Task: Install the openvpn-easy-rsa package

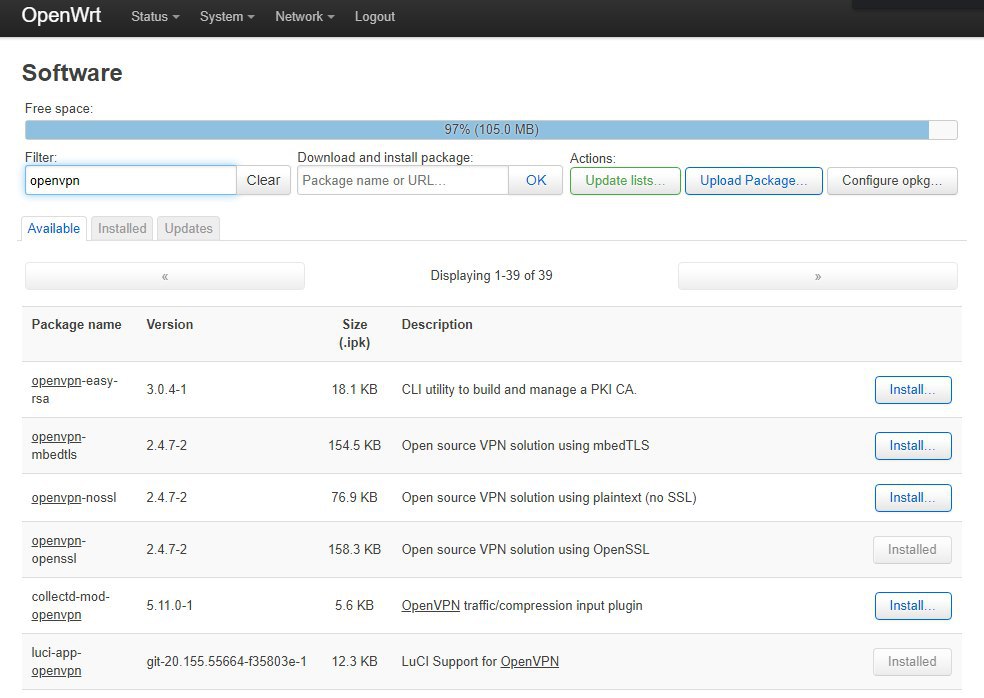Action: 913,390
